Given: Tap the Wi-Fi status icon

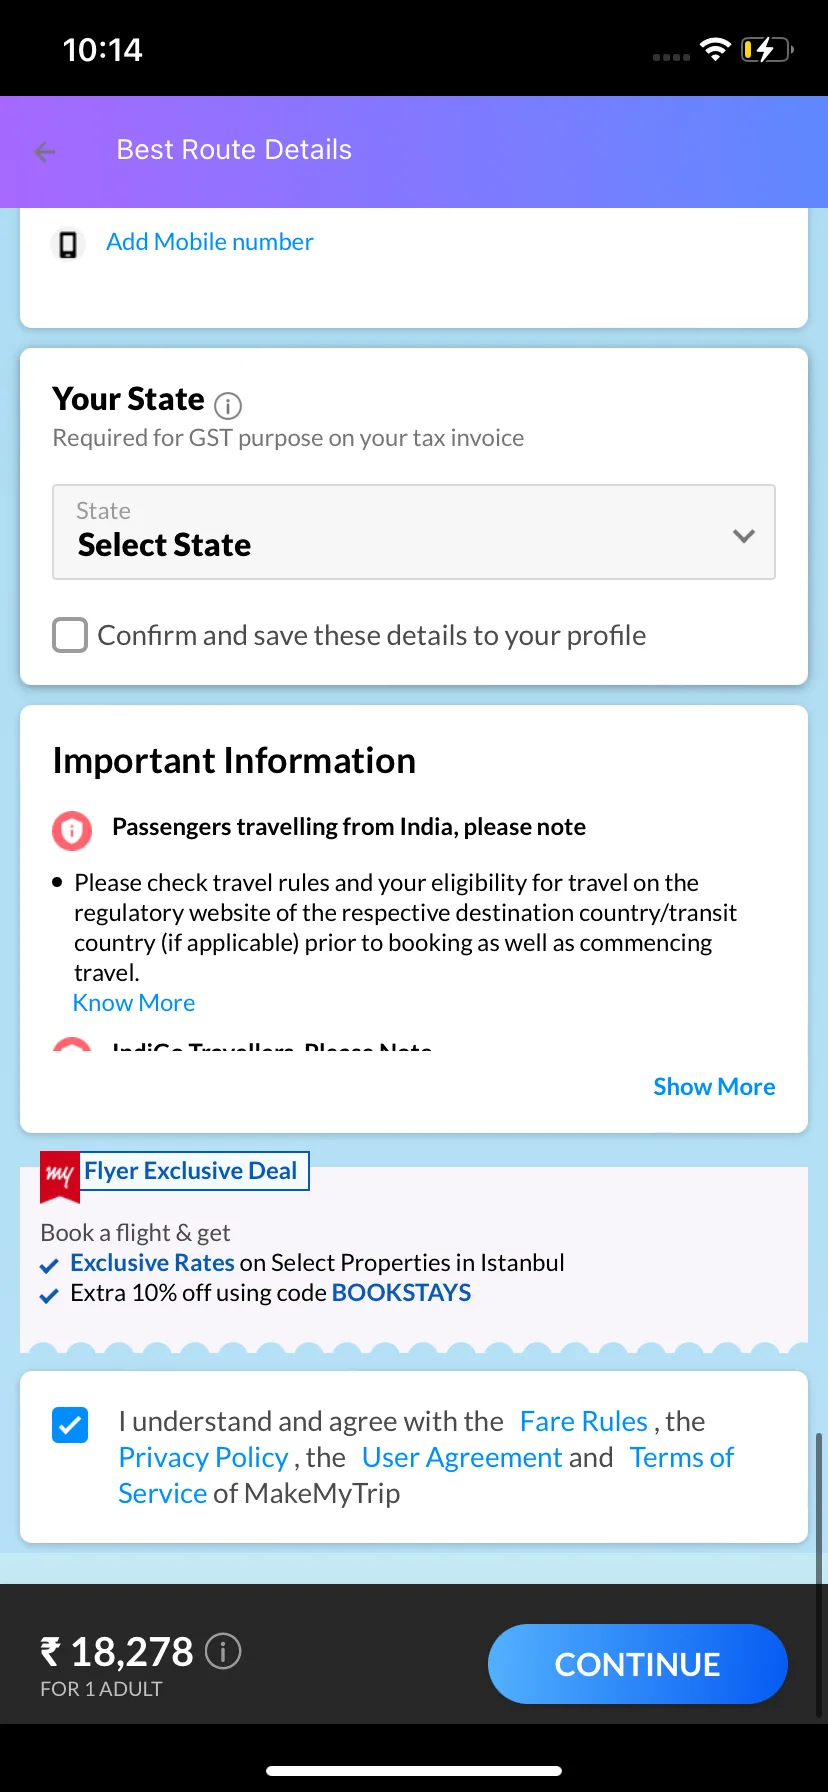Looking at the screenshot, I should point(715,49).
